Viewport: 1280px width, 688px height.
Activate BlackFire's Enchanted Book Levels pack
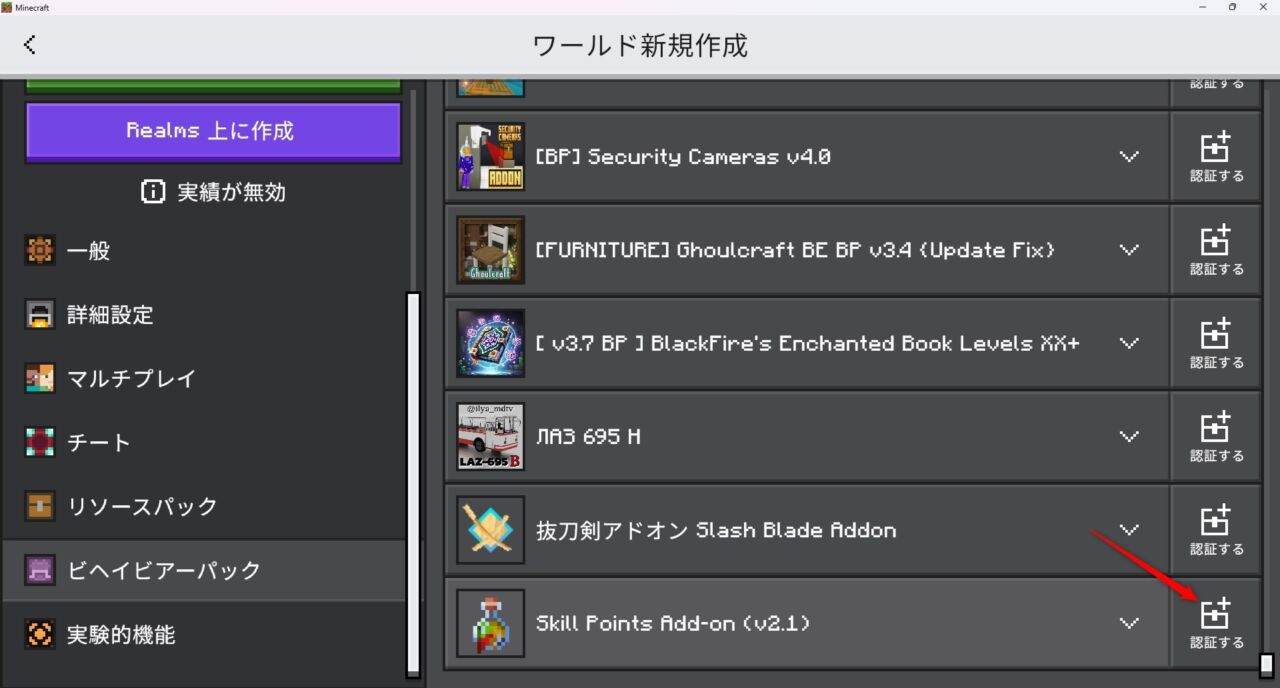pyautogui.click(x=1216, y=343)
